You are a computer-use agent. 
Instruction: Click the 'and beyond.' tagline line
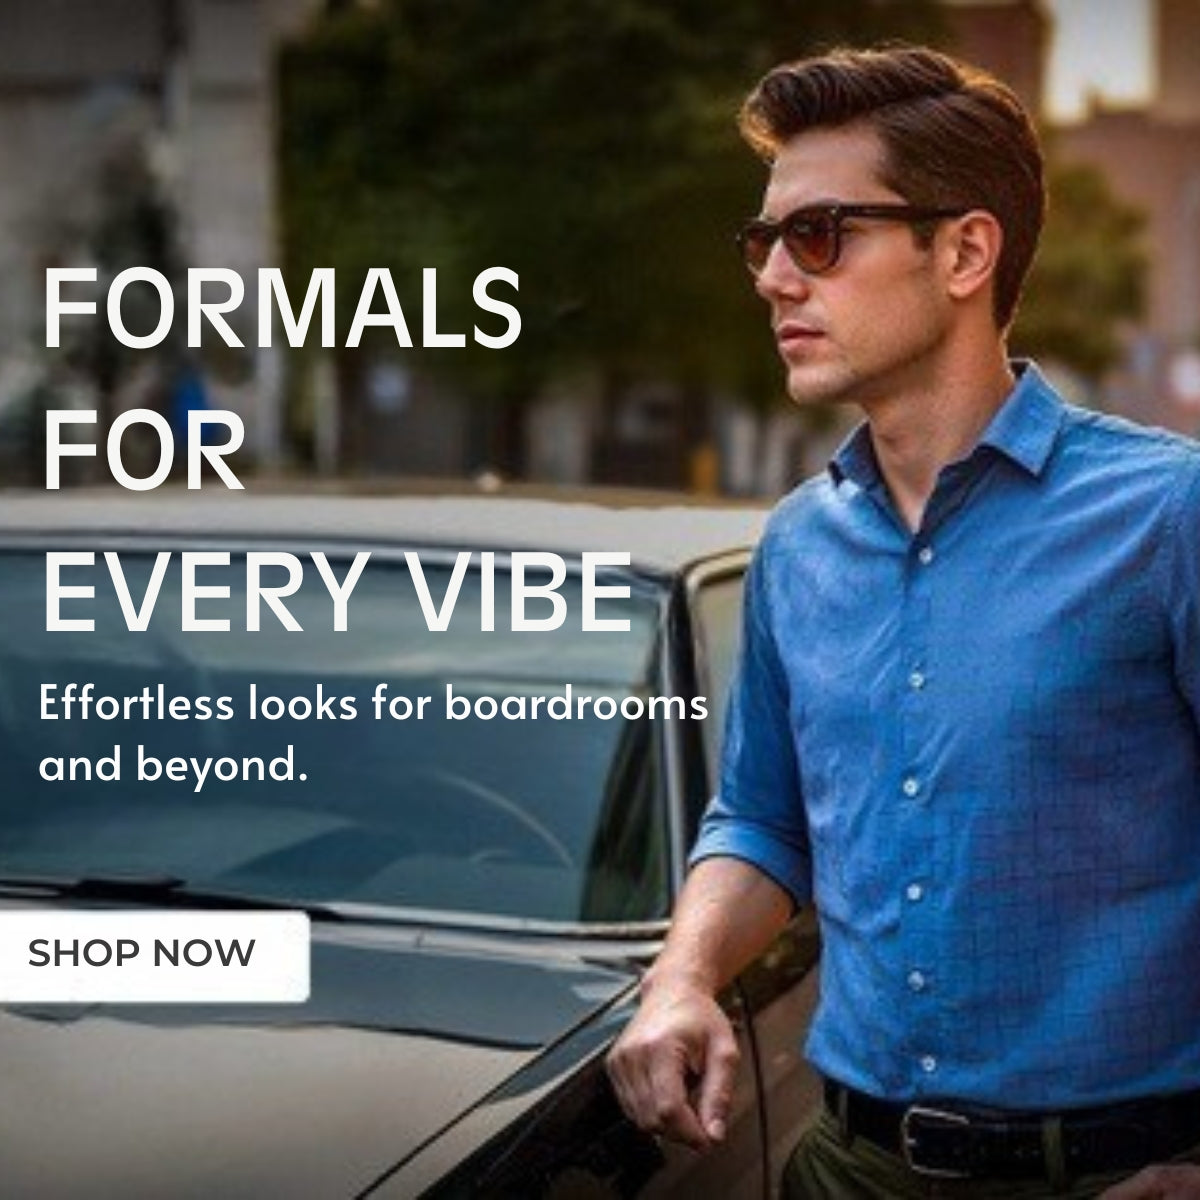click(x=171, y=767)
